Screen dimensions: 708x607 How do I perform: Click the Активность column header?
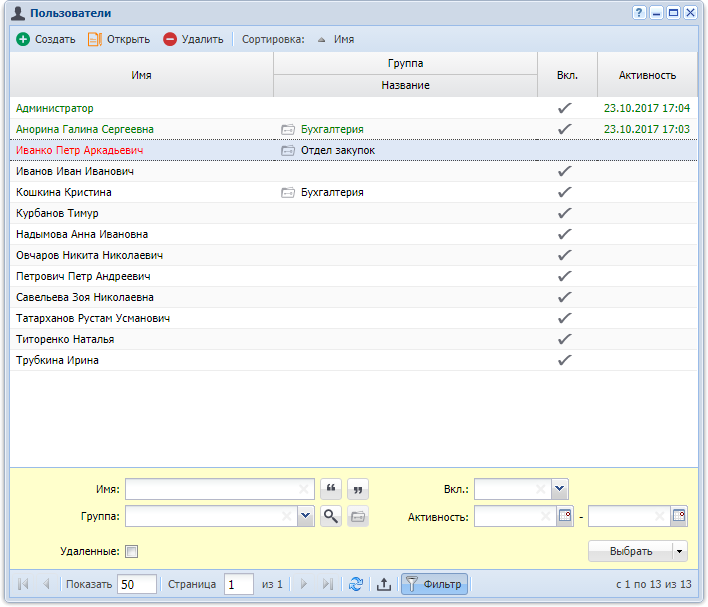point(647,75)
